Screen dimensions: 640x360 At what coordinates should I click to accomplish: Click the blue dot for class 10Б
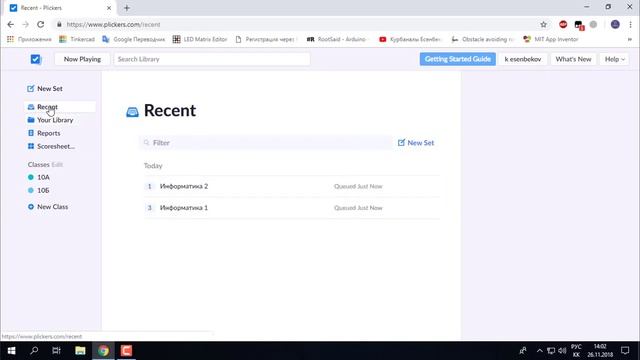point(31,190)
